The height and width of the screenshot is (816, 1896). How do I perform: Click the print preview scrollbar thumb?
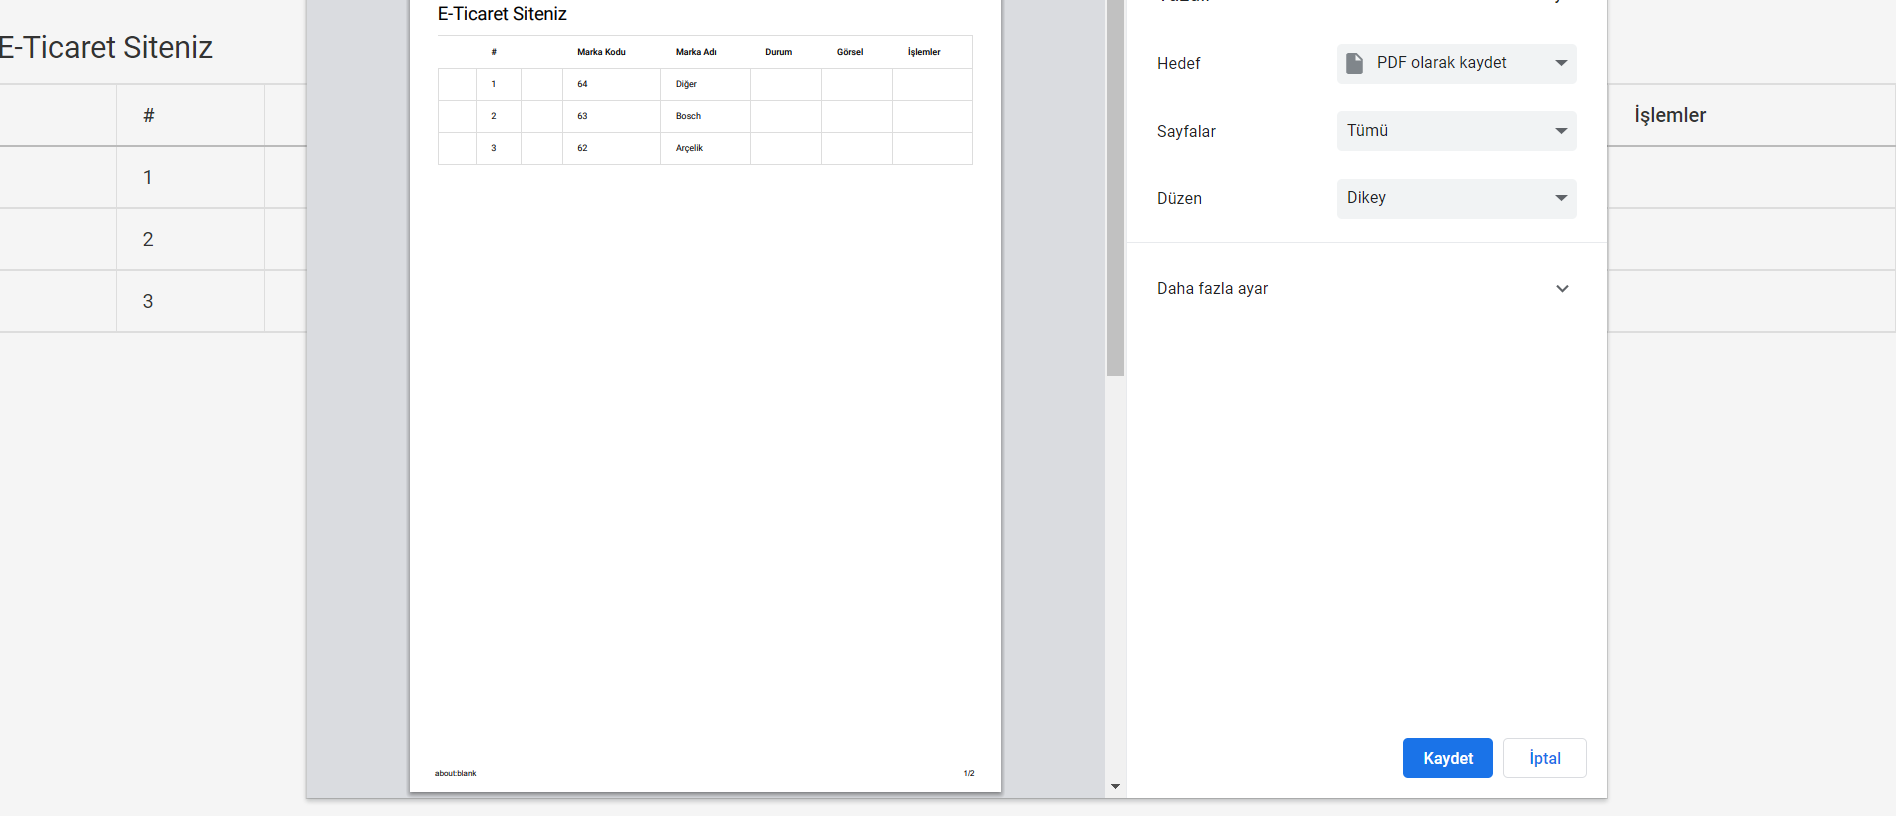tap(1115, 188)
